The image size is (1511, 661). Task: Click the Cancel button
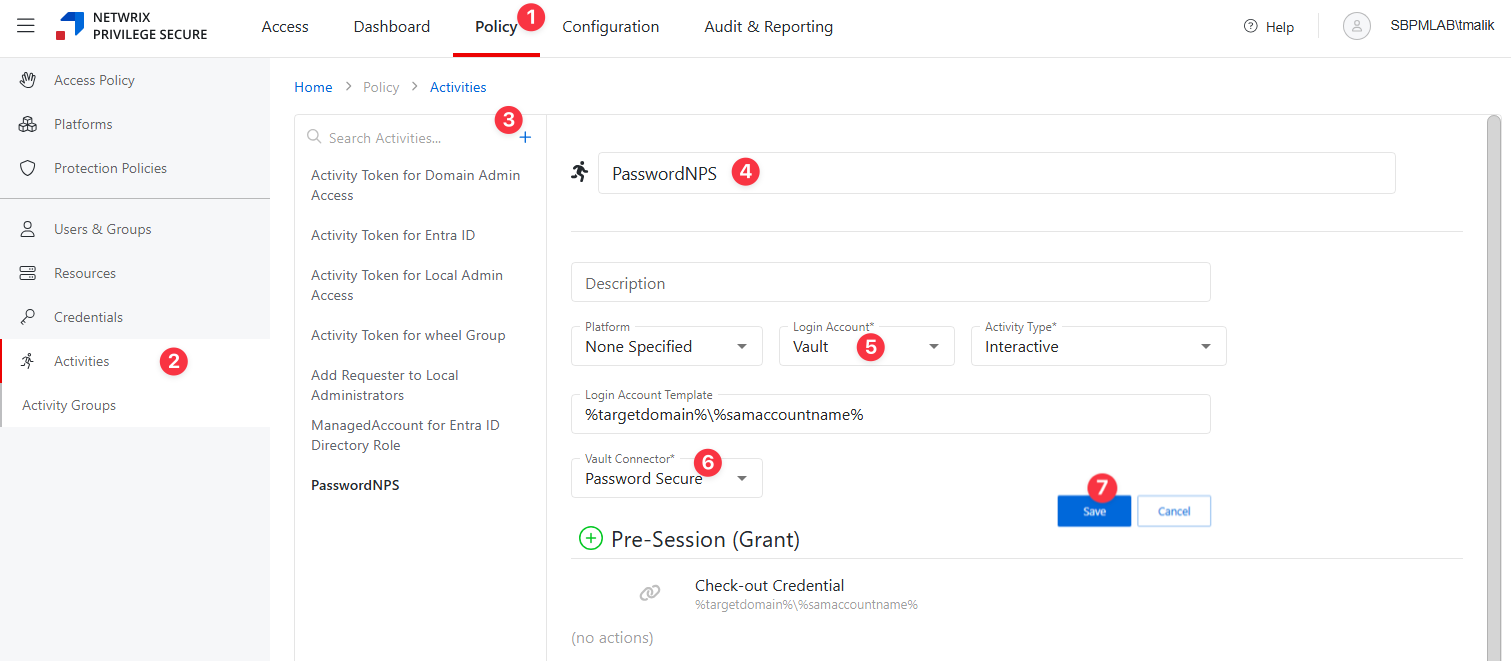pyautogui.click(x=1173, y=511)
